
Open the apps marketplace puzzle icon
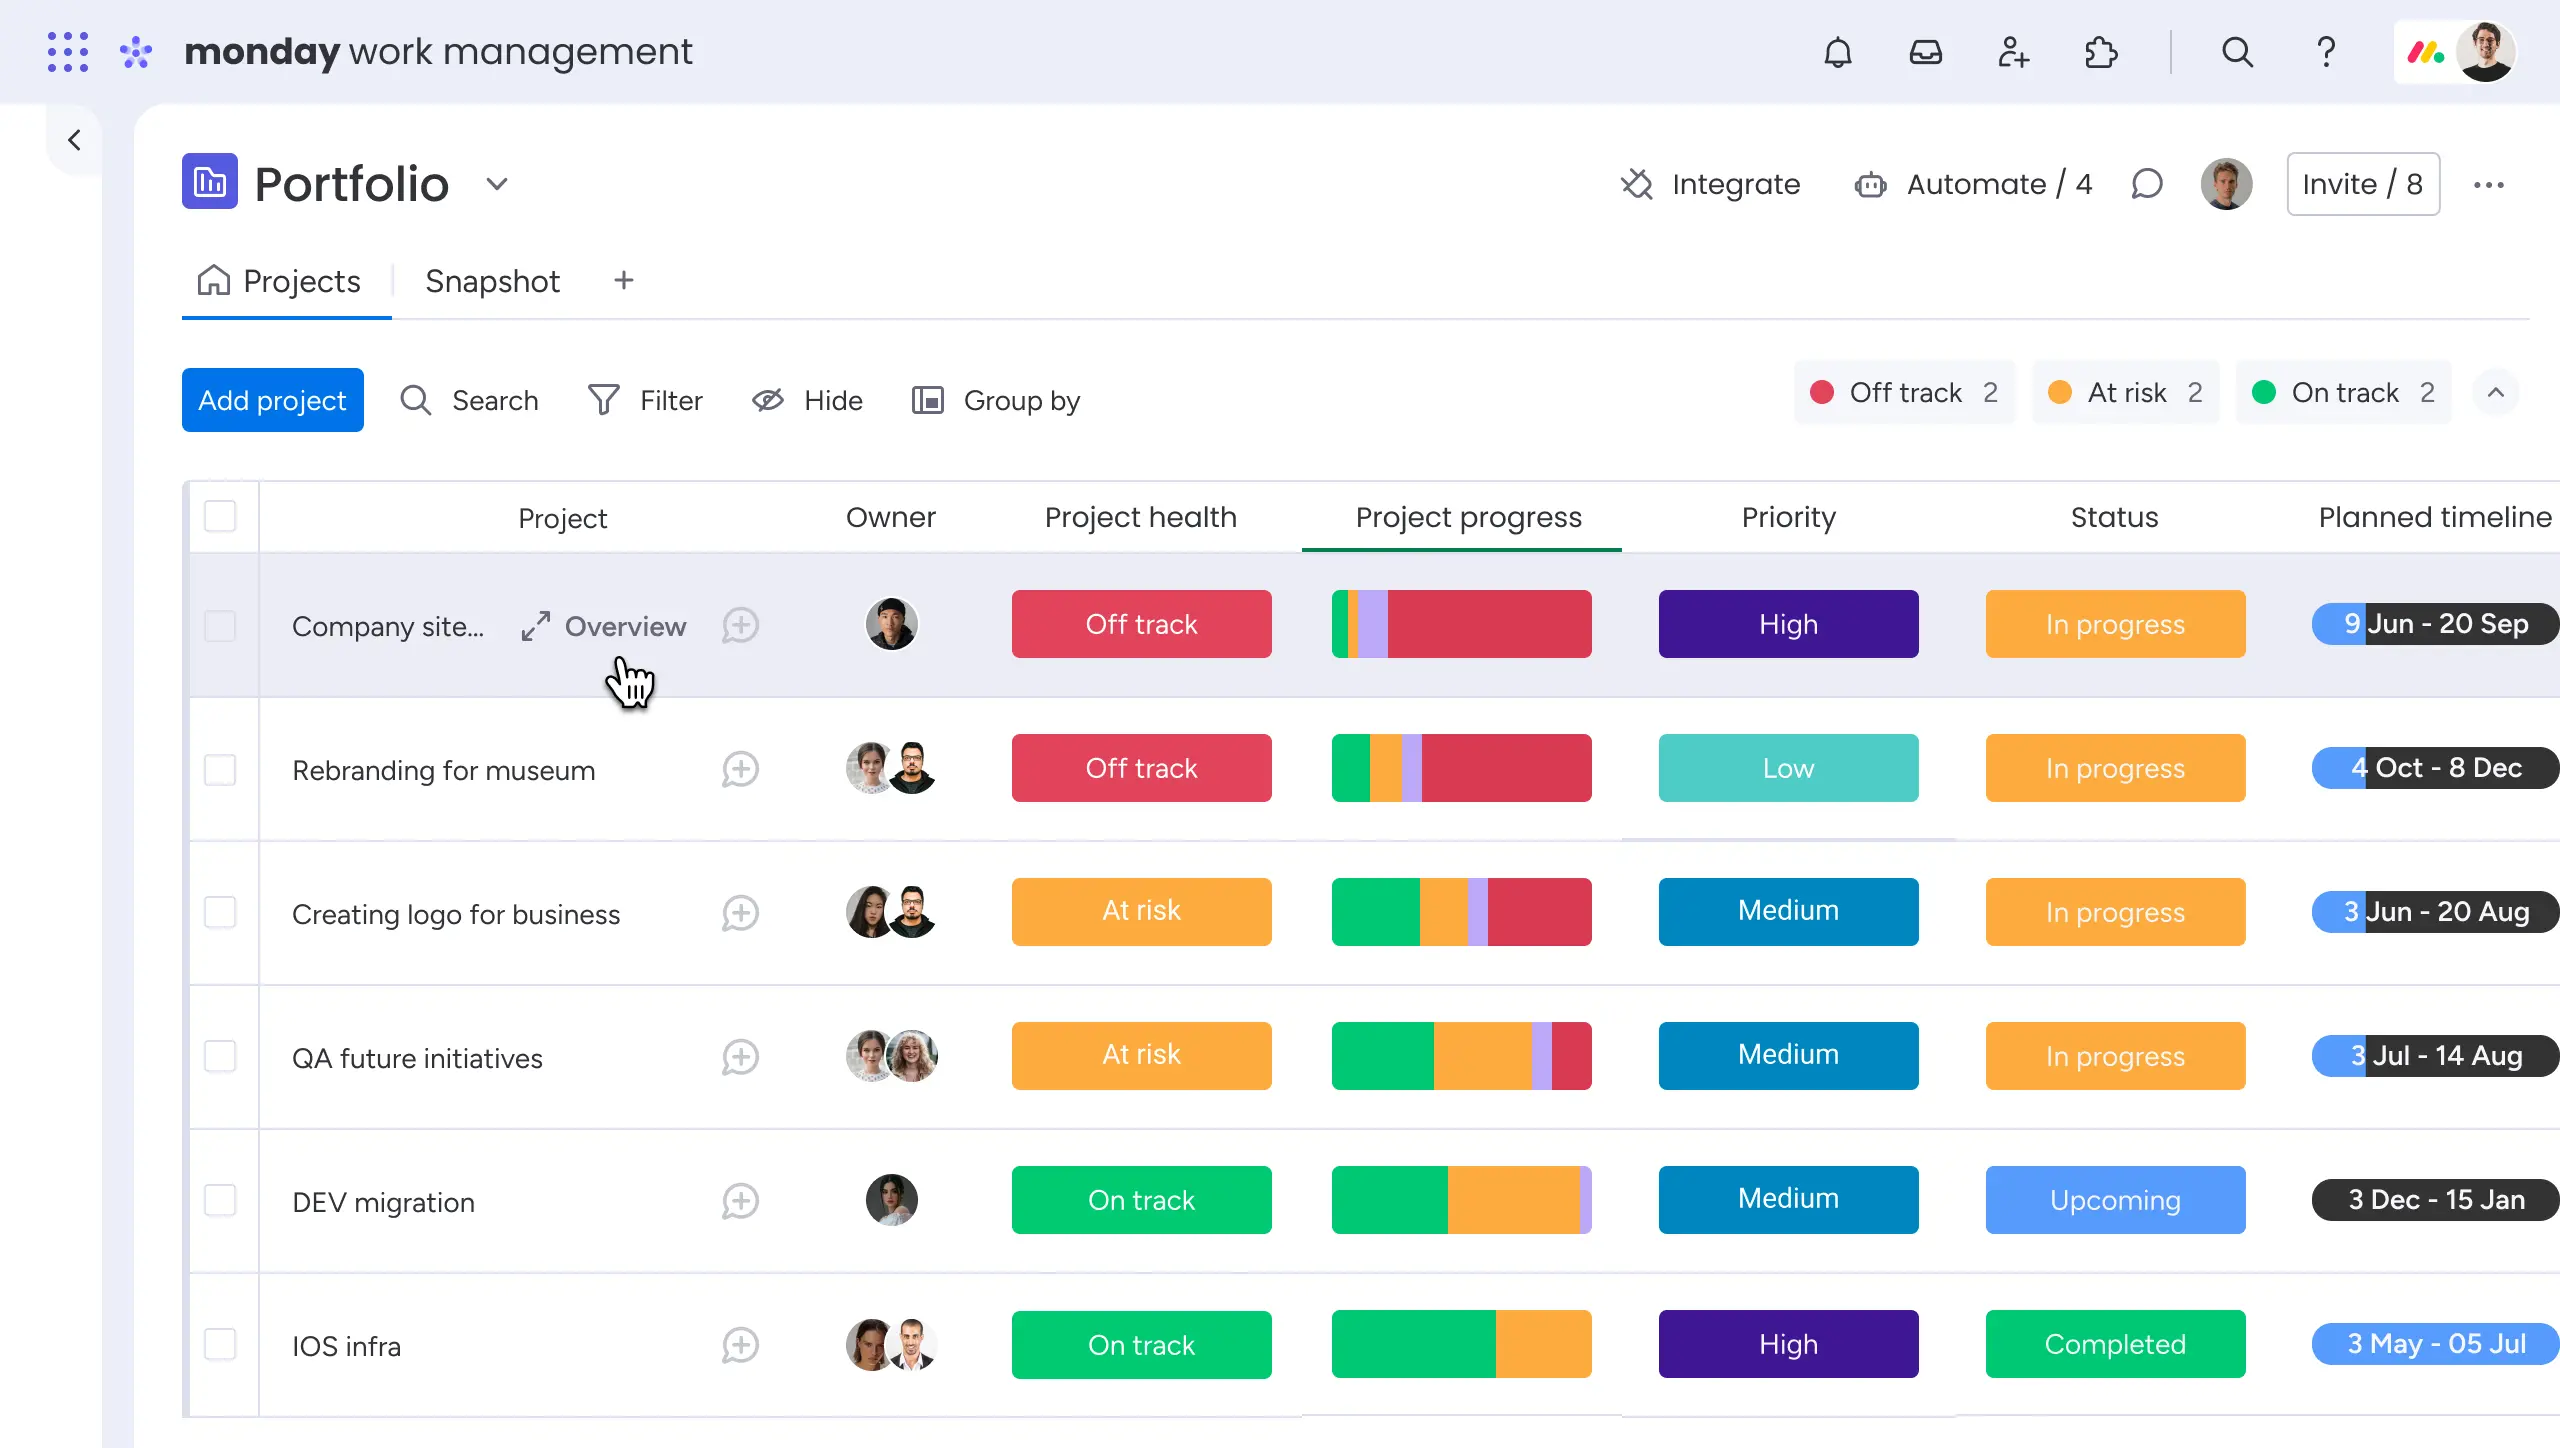click(2101, 52)
